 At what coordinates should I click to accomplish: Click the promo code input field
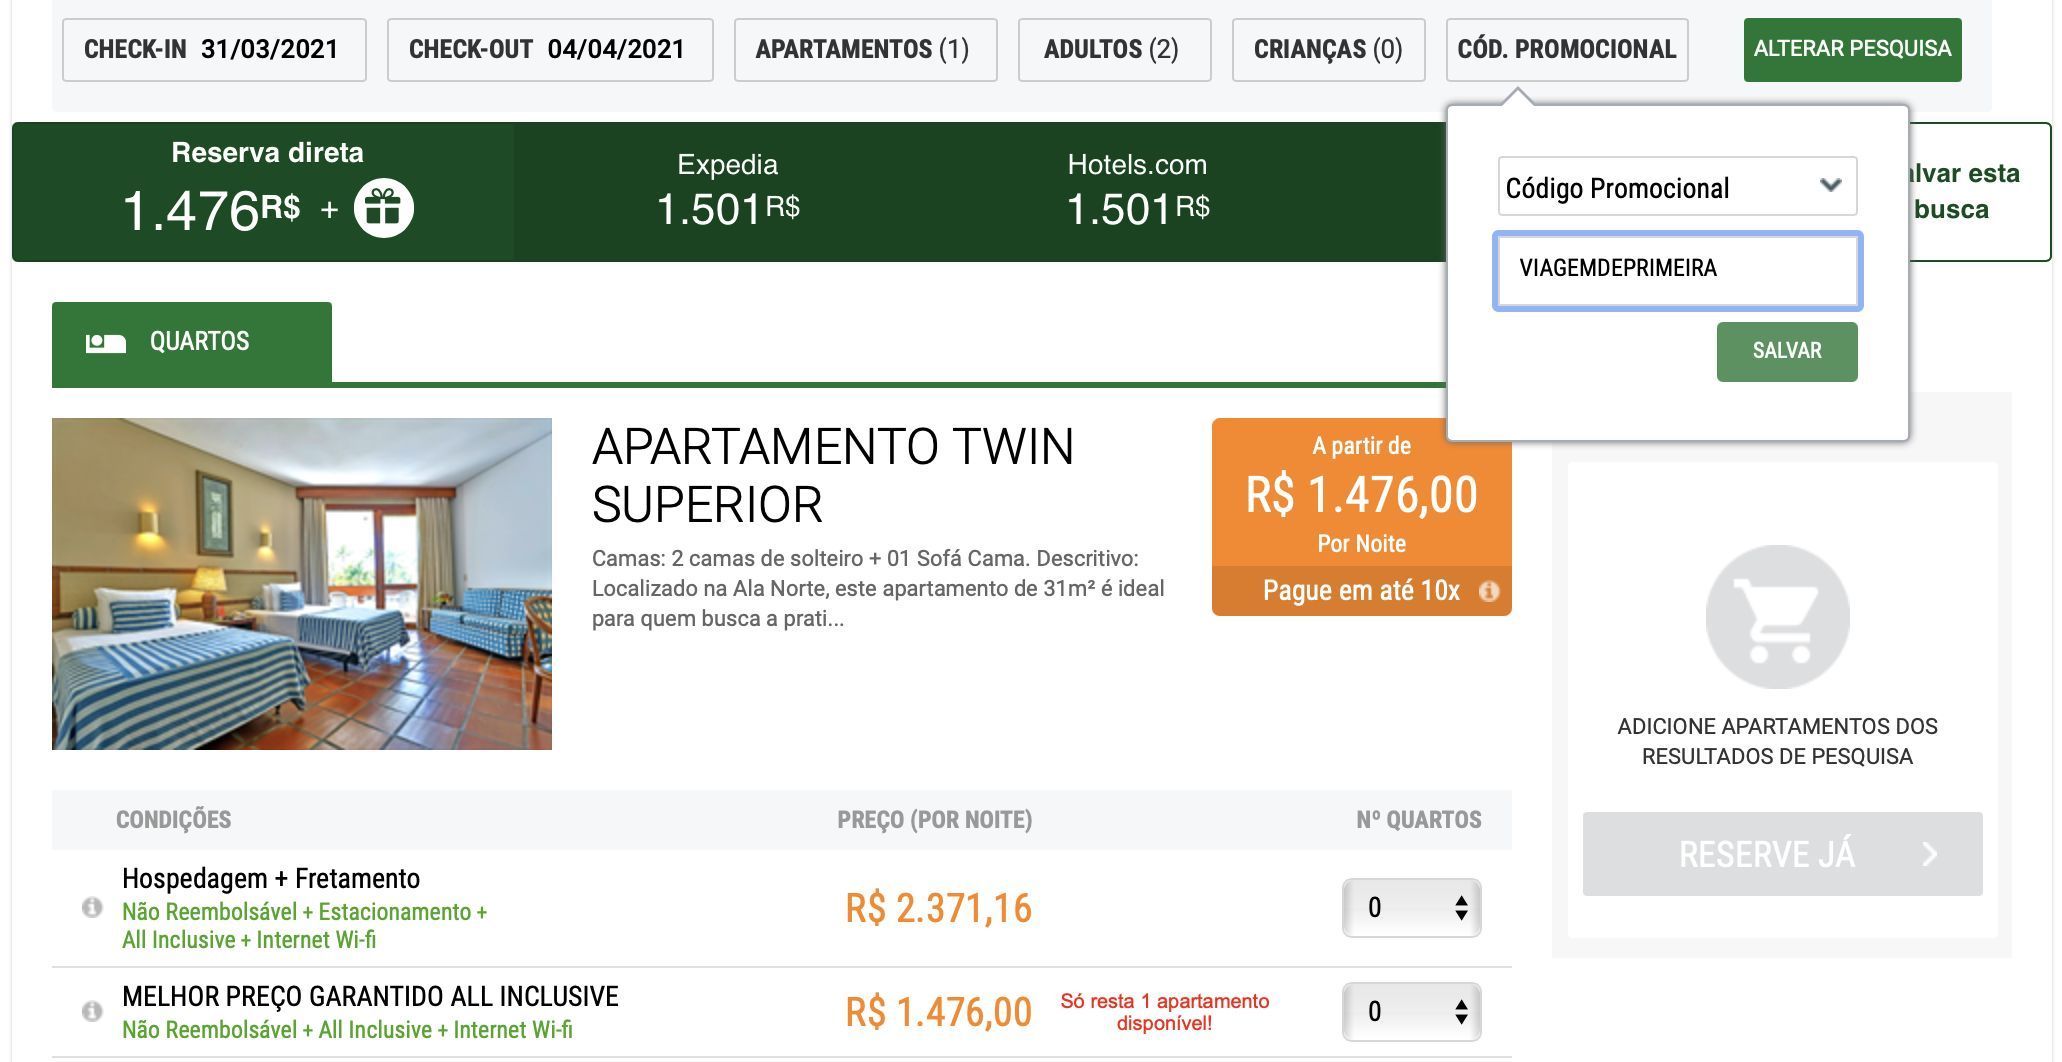pyautogui.click(x=1677, y=269)
